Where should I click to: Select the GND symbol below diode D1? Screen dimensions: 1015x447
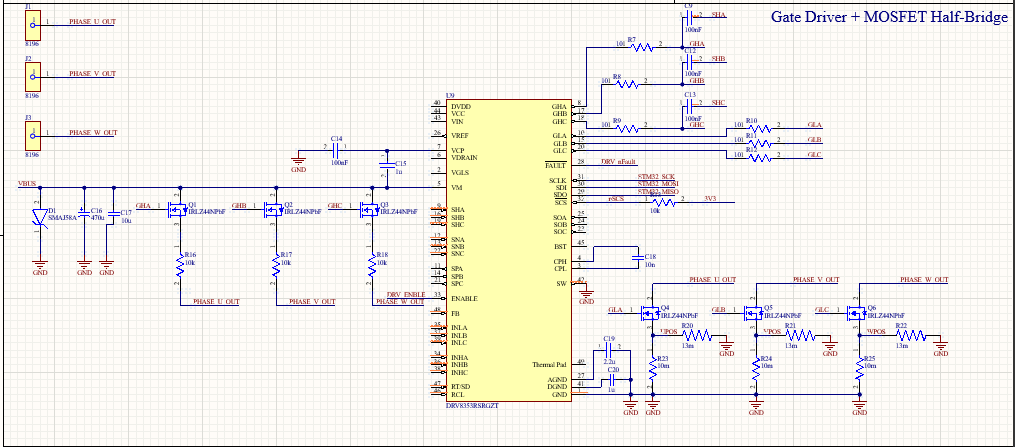click(40, 265)
